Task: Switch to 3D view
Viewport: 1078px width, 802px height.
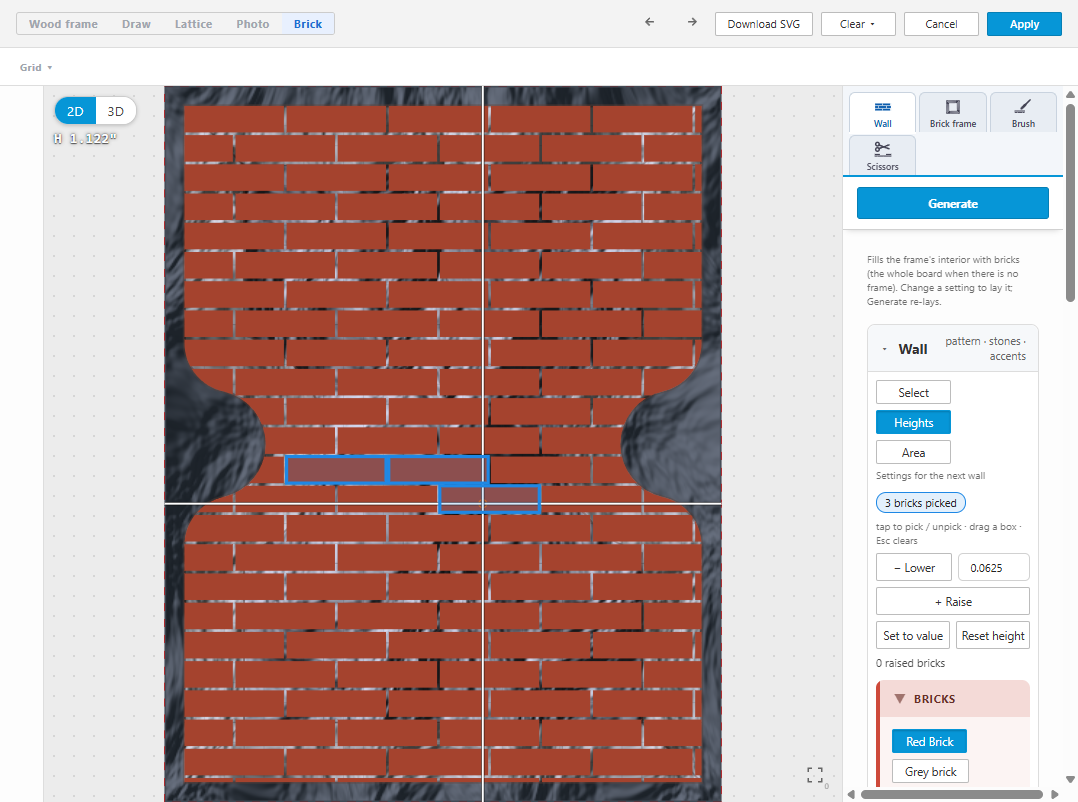Action: point(116,111)
